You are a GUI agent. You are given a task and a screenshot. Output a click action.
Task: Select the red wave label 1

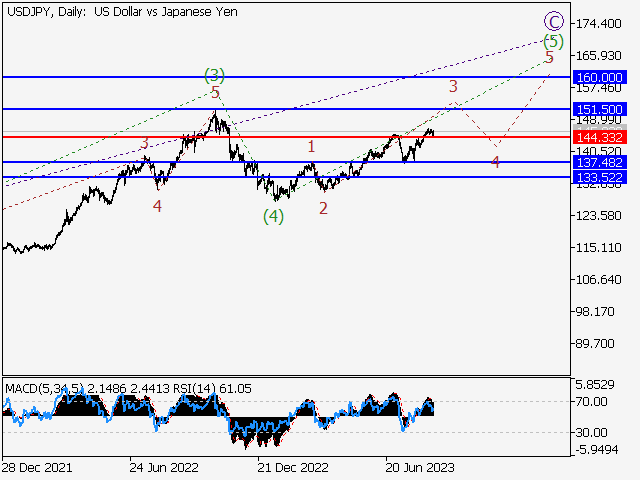click(x=311, y=146)
